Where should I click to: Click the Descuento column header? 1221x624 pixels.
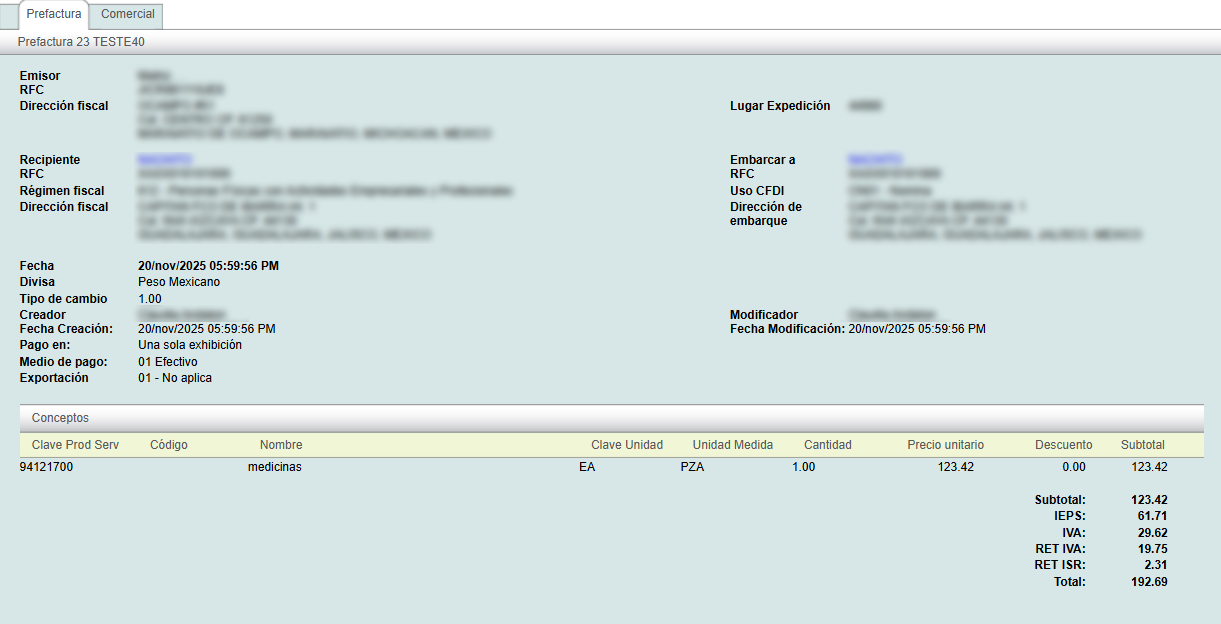tap(1064, 445)
